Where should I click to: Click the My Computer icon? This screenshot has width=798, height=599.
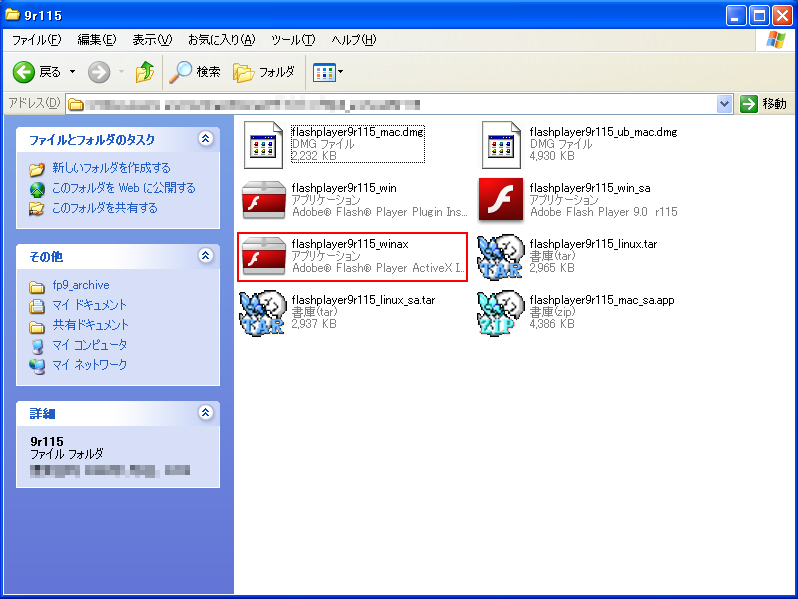[37, 346]
